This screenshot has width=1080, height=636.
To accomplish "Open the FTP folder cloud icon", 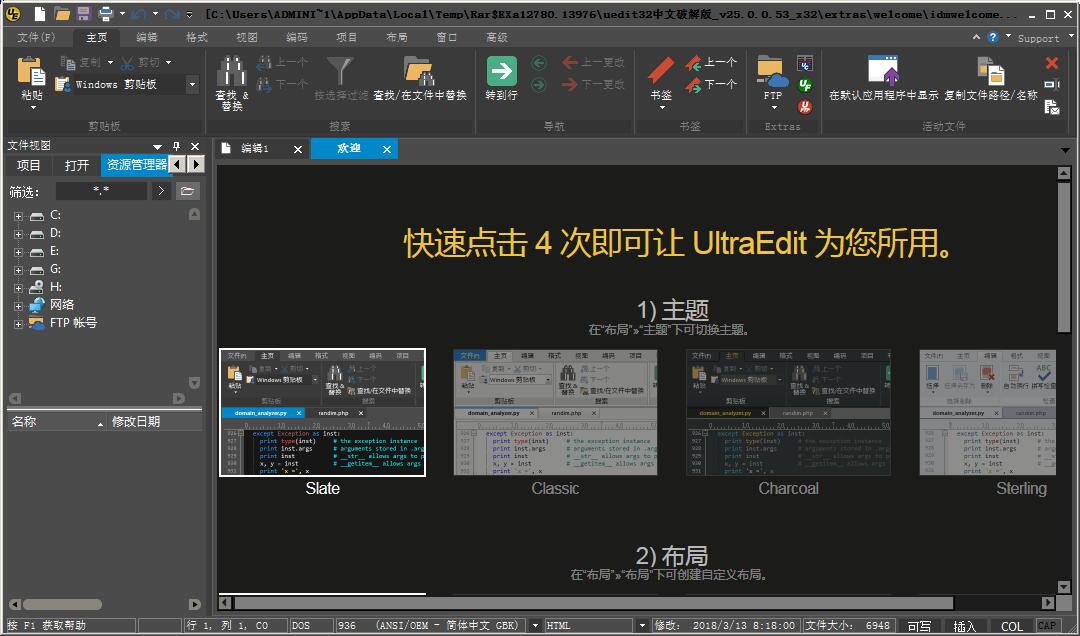I will pyautogui.click(x=773, y=72).
